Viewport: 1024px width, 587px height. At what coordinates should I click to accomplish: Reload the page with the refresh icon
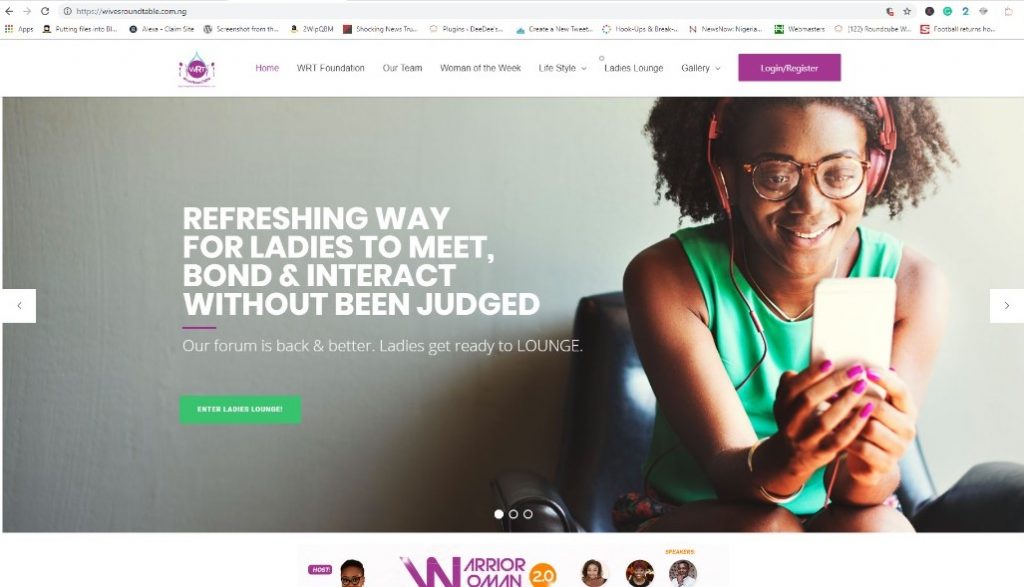(44, 11)
